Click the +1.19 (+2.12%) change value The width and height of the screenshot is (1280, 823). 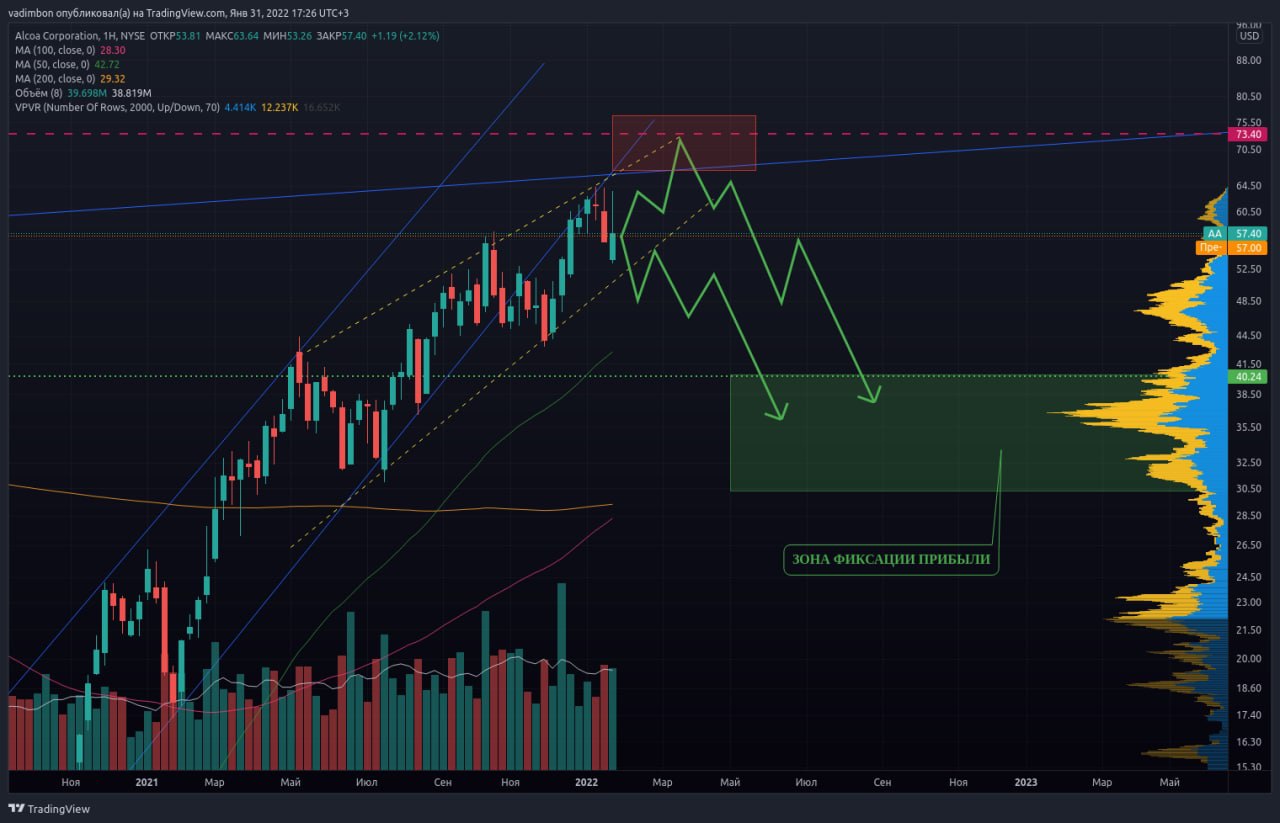pos(405,35)
